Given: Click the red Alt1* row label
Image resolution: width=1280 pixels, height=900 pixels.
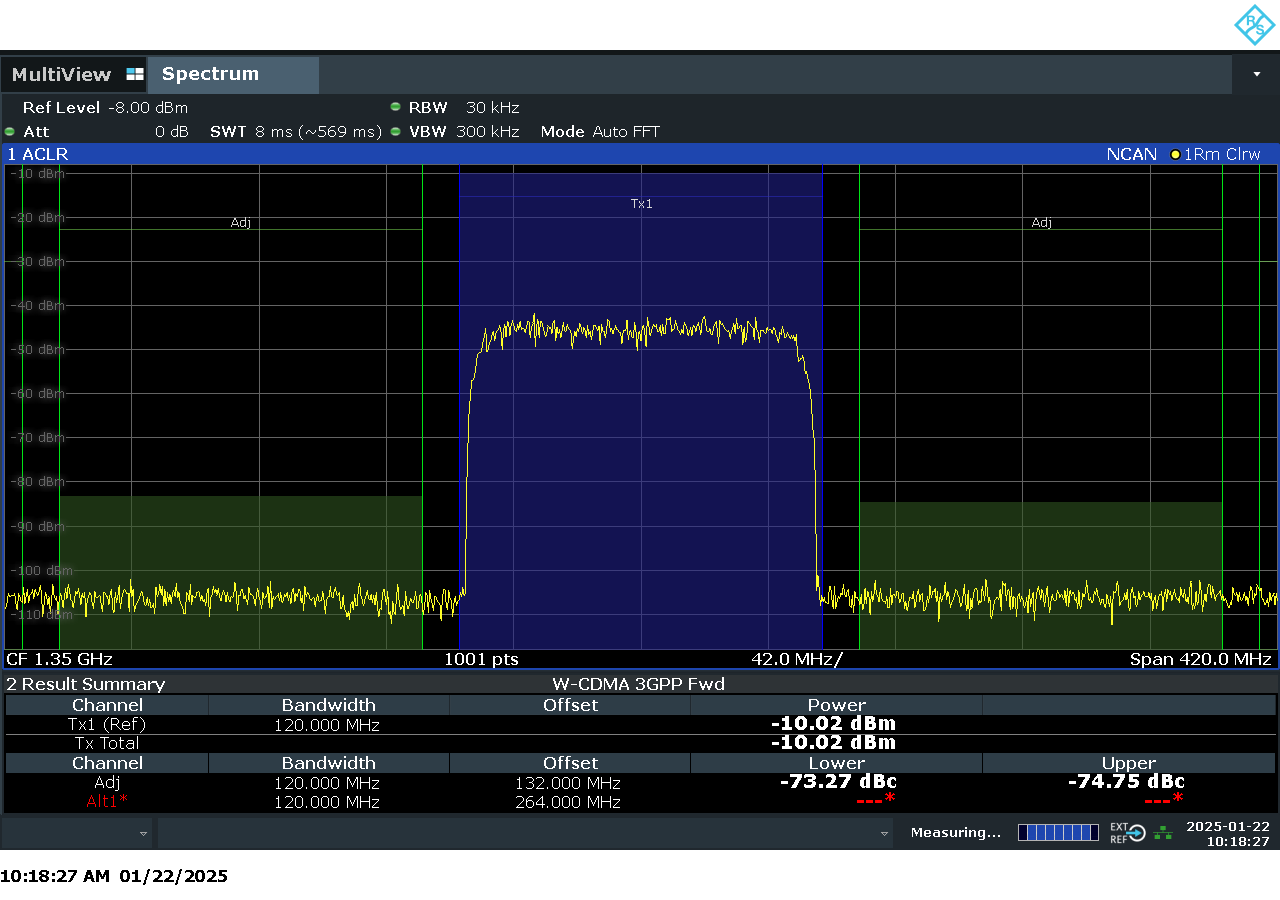Looking at the screenshot, I should click(x=107, y=802).
